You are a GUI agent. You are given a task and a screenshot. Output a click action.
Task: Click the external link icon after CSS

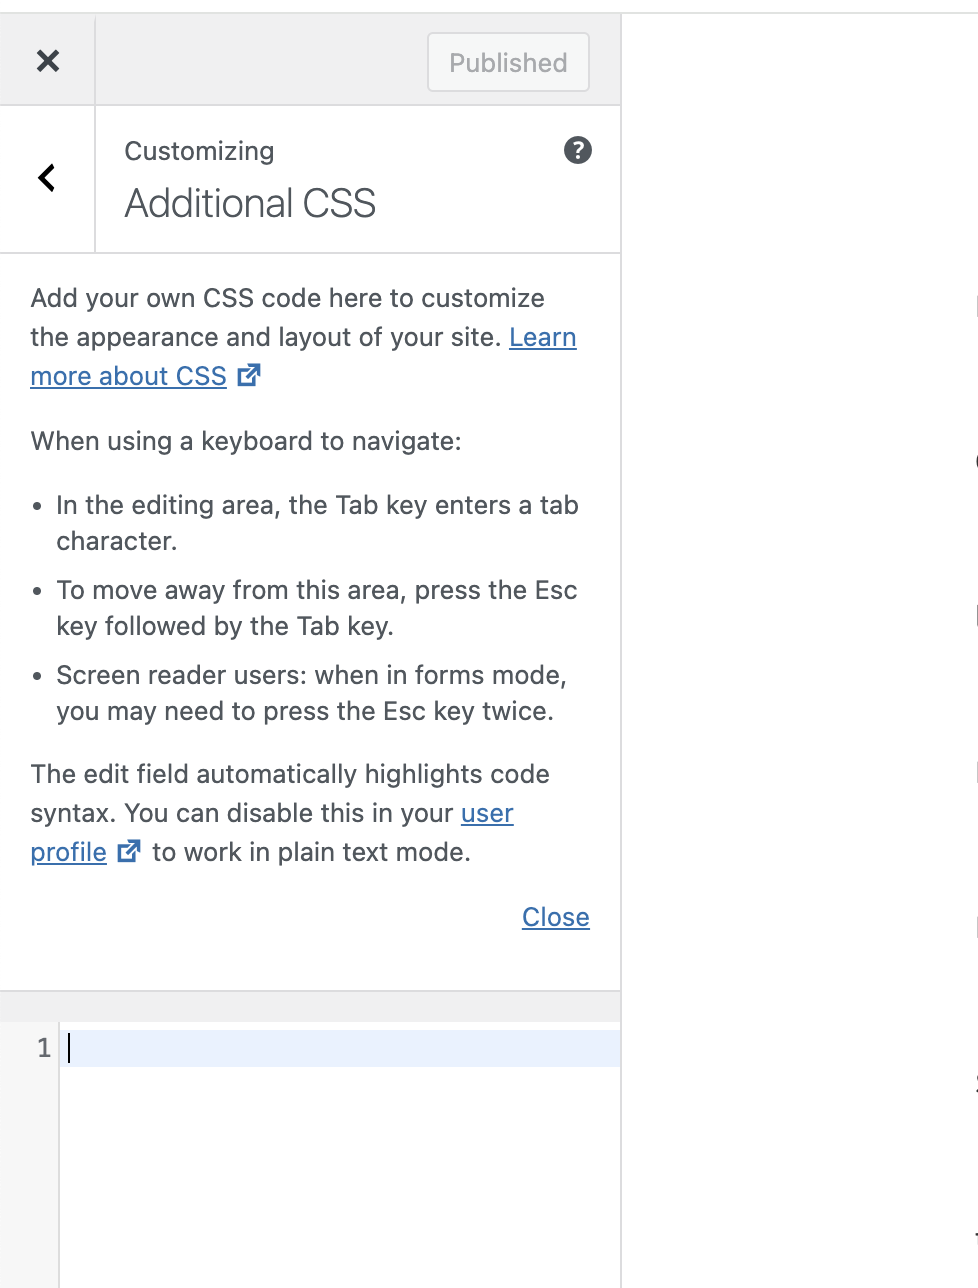tap(249, 375)
